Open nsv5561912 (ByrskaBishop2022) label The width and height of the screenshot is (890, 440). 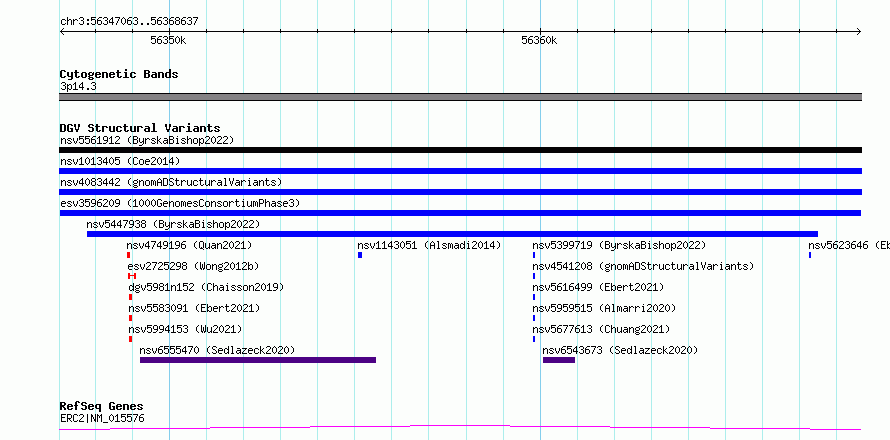(146, 140)
